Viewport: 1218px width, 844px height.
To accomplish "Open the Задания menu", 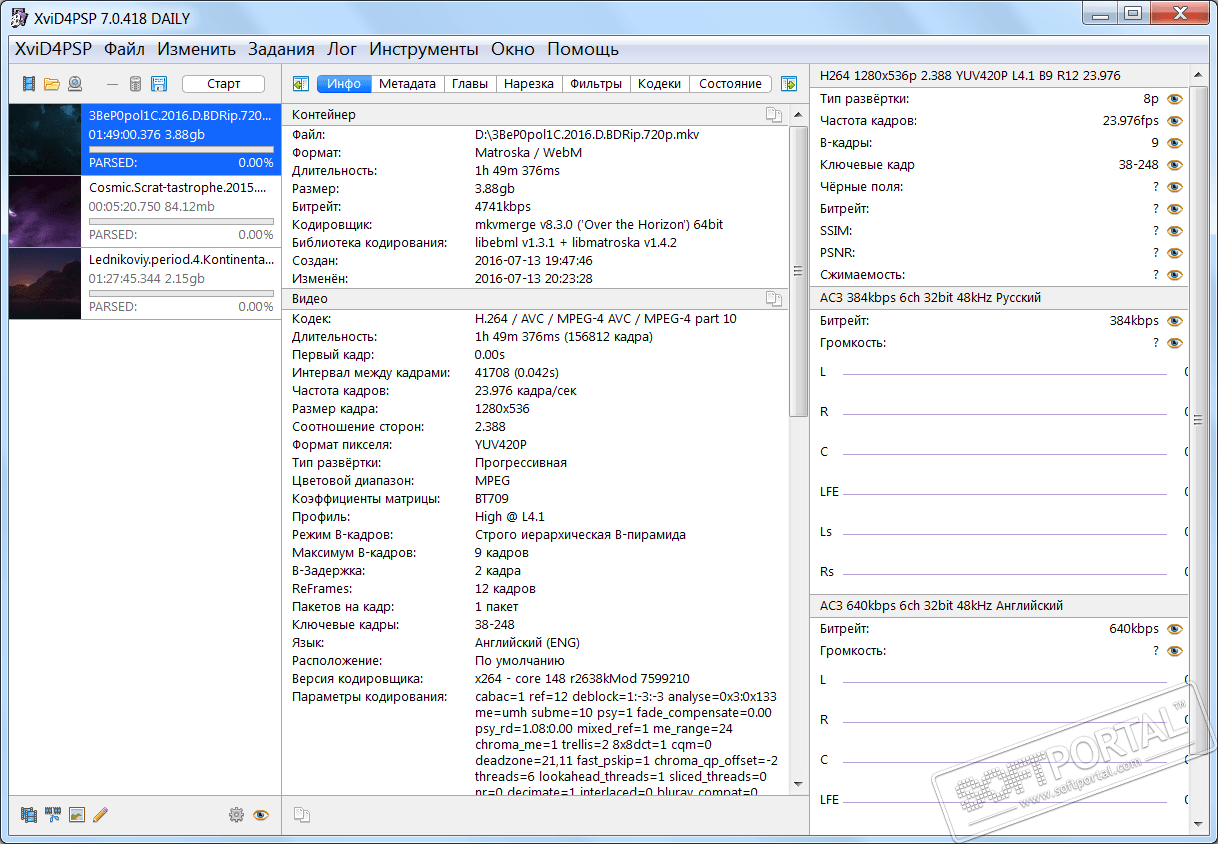I will tap(281, 49).
